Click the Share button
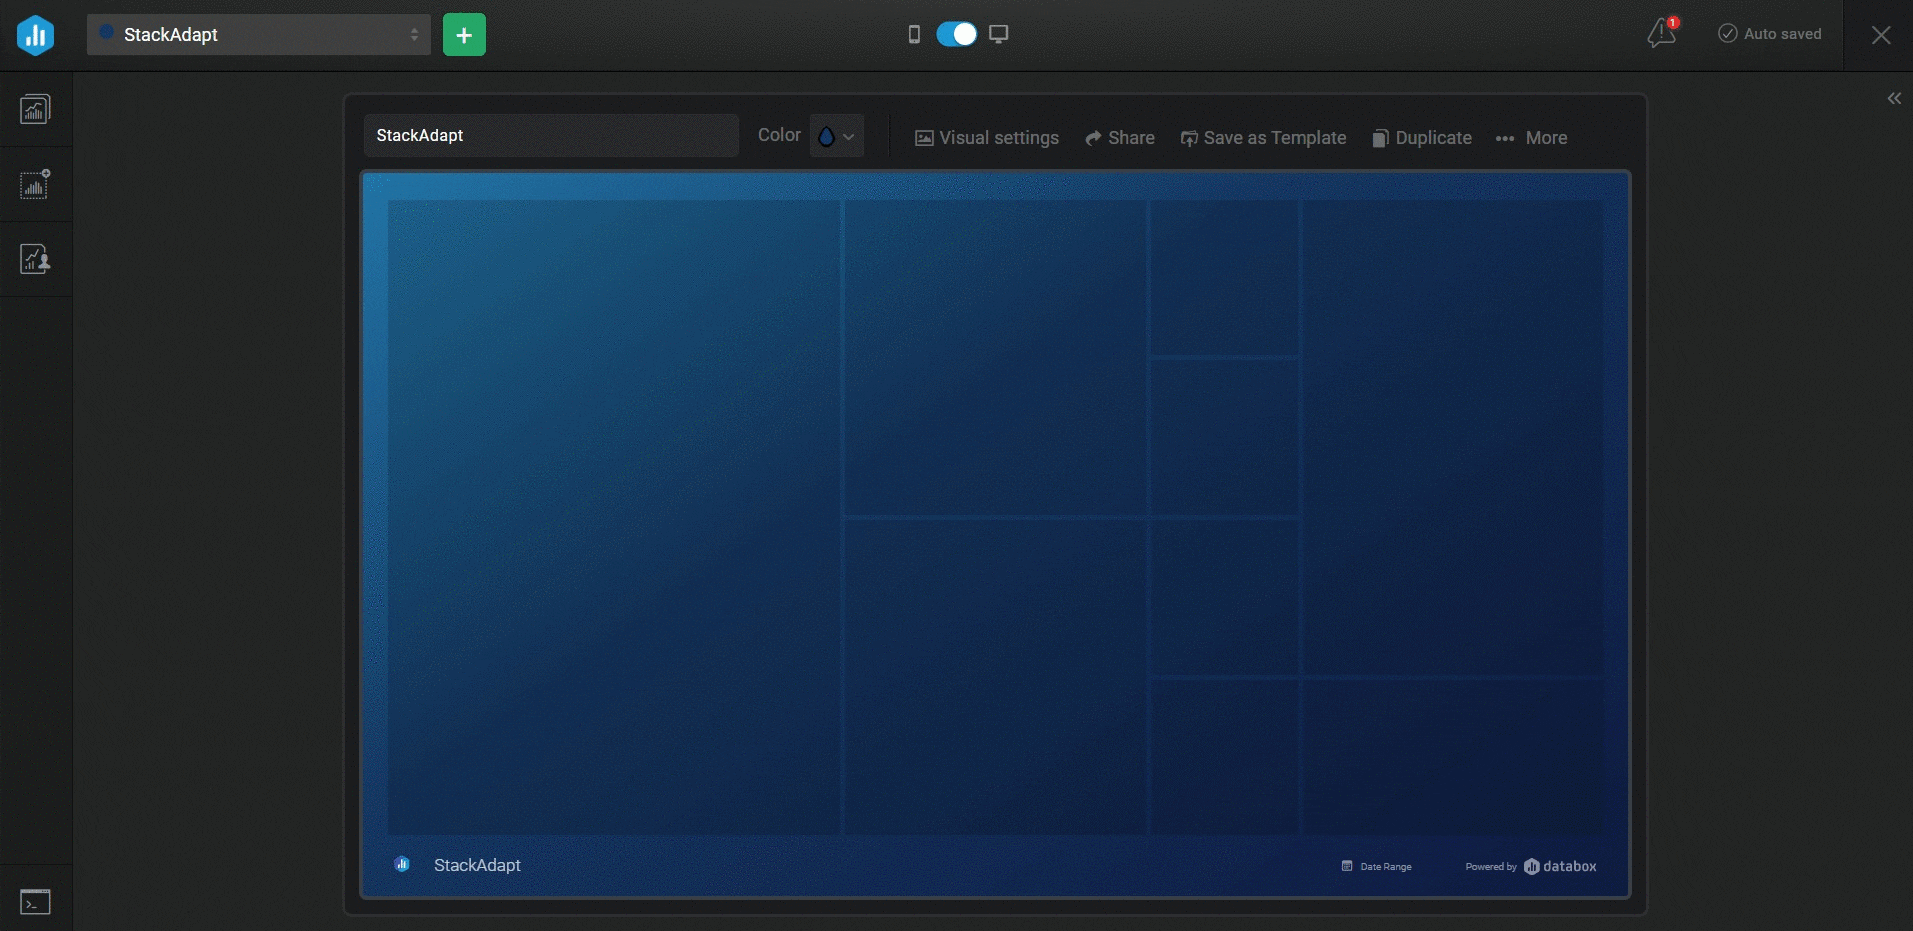The width and height of the screenshot is (1913, 931). click(1120, 138)
